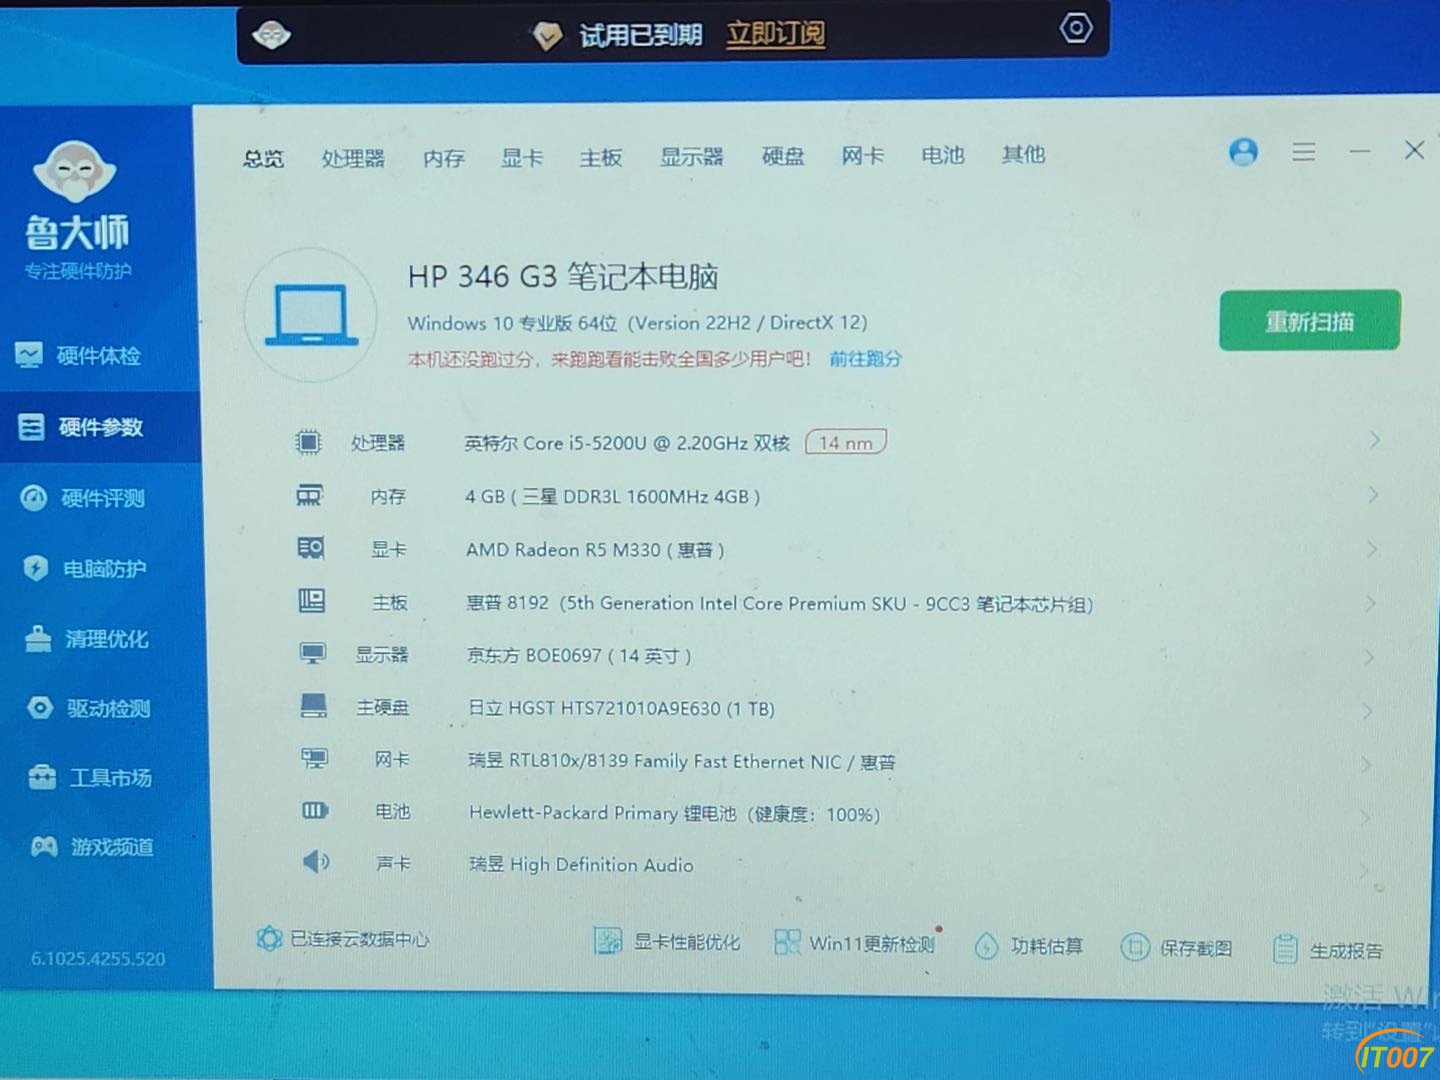Click 保存截图 to save screenshot

(1176, 948)
